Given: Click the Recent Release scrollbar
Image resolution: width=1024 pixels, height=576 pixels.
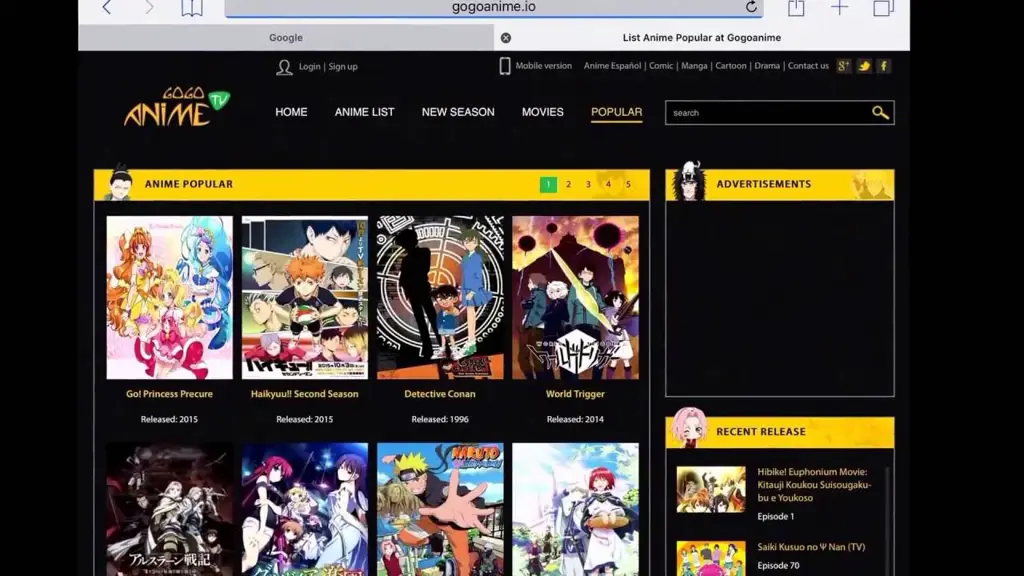Looking at the screenshot, I should click(887, 521).
